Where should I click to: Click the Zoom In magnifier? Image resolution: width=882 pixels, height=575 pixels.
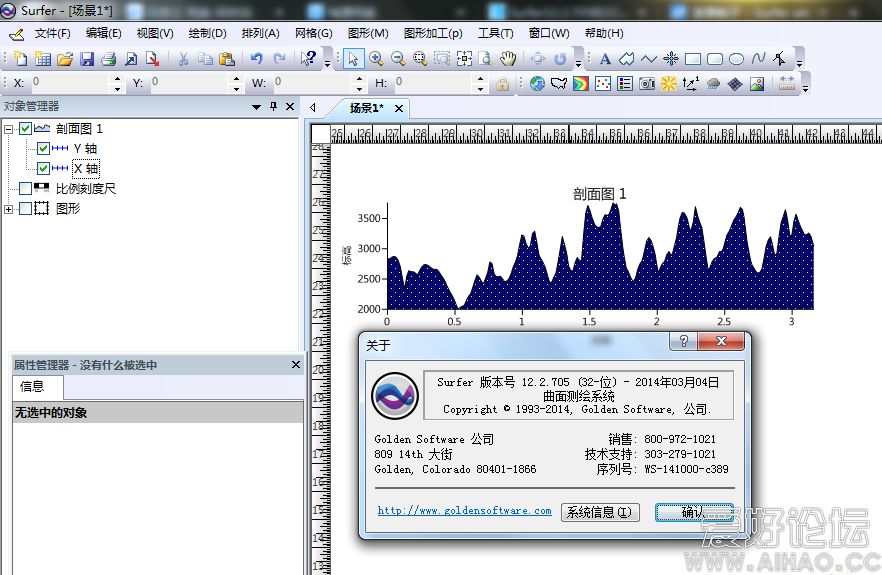click(376, 59)
